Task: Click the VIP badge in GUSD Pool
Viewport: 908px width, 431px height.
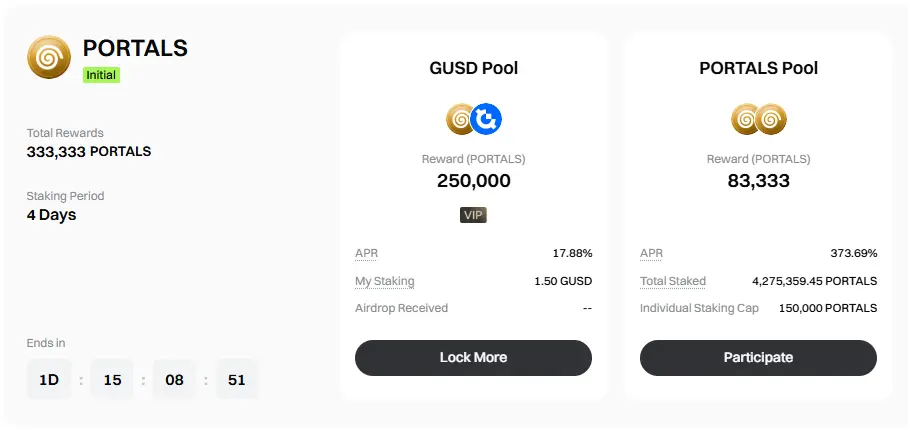Action: (473, 216)
